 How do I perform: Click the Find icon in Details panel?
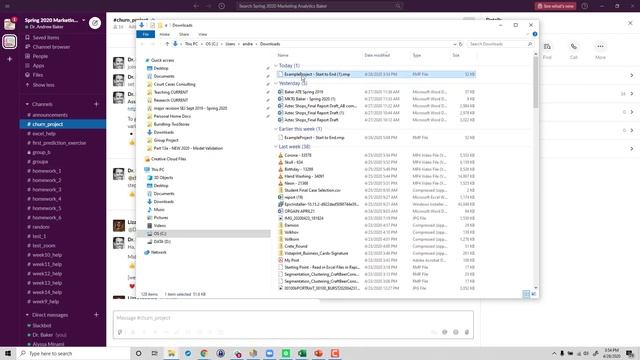547,47
